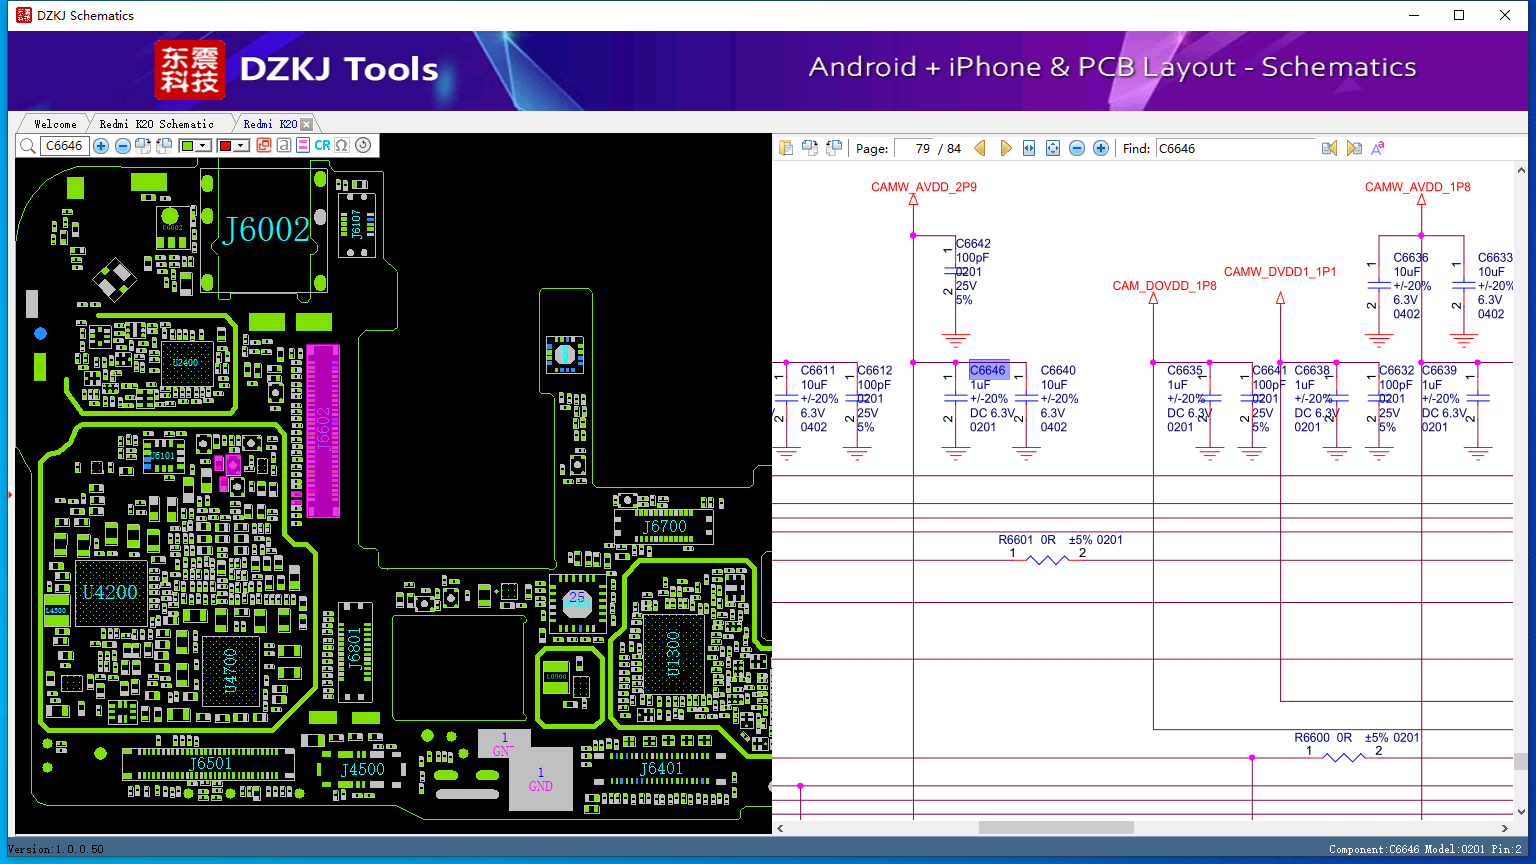Image resolution: width=1536 pixels, height=864 pixels.
Task: Select the highlighted C6646 capacitor label
Action: click(x=988, y=370)
